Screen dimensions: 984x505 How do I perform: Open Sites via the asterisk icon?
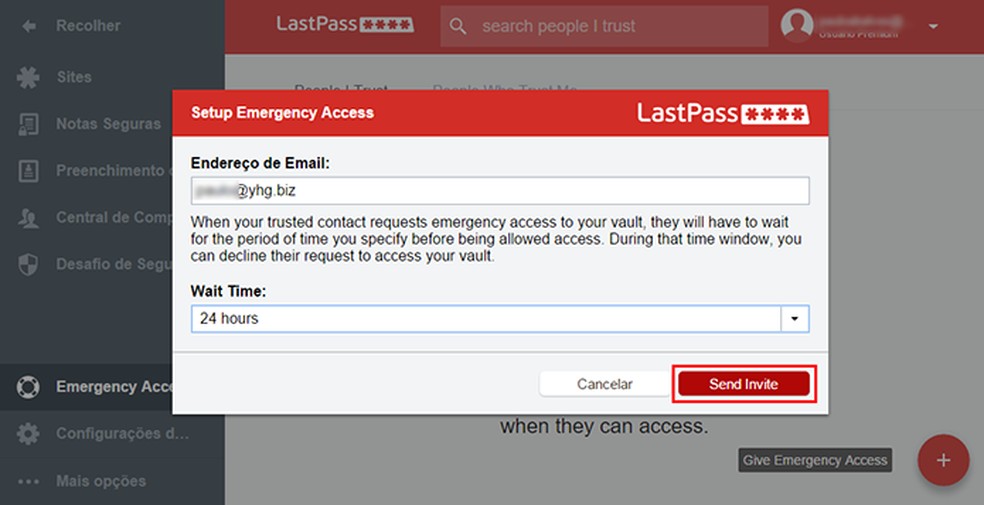28,77
